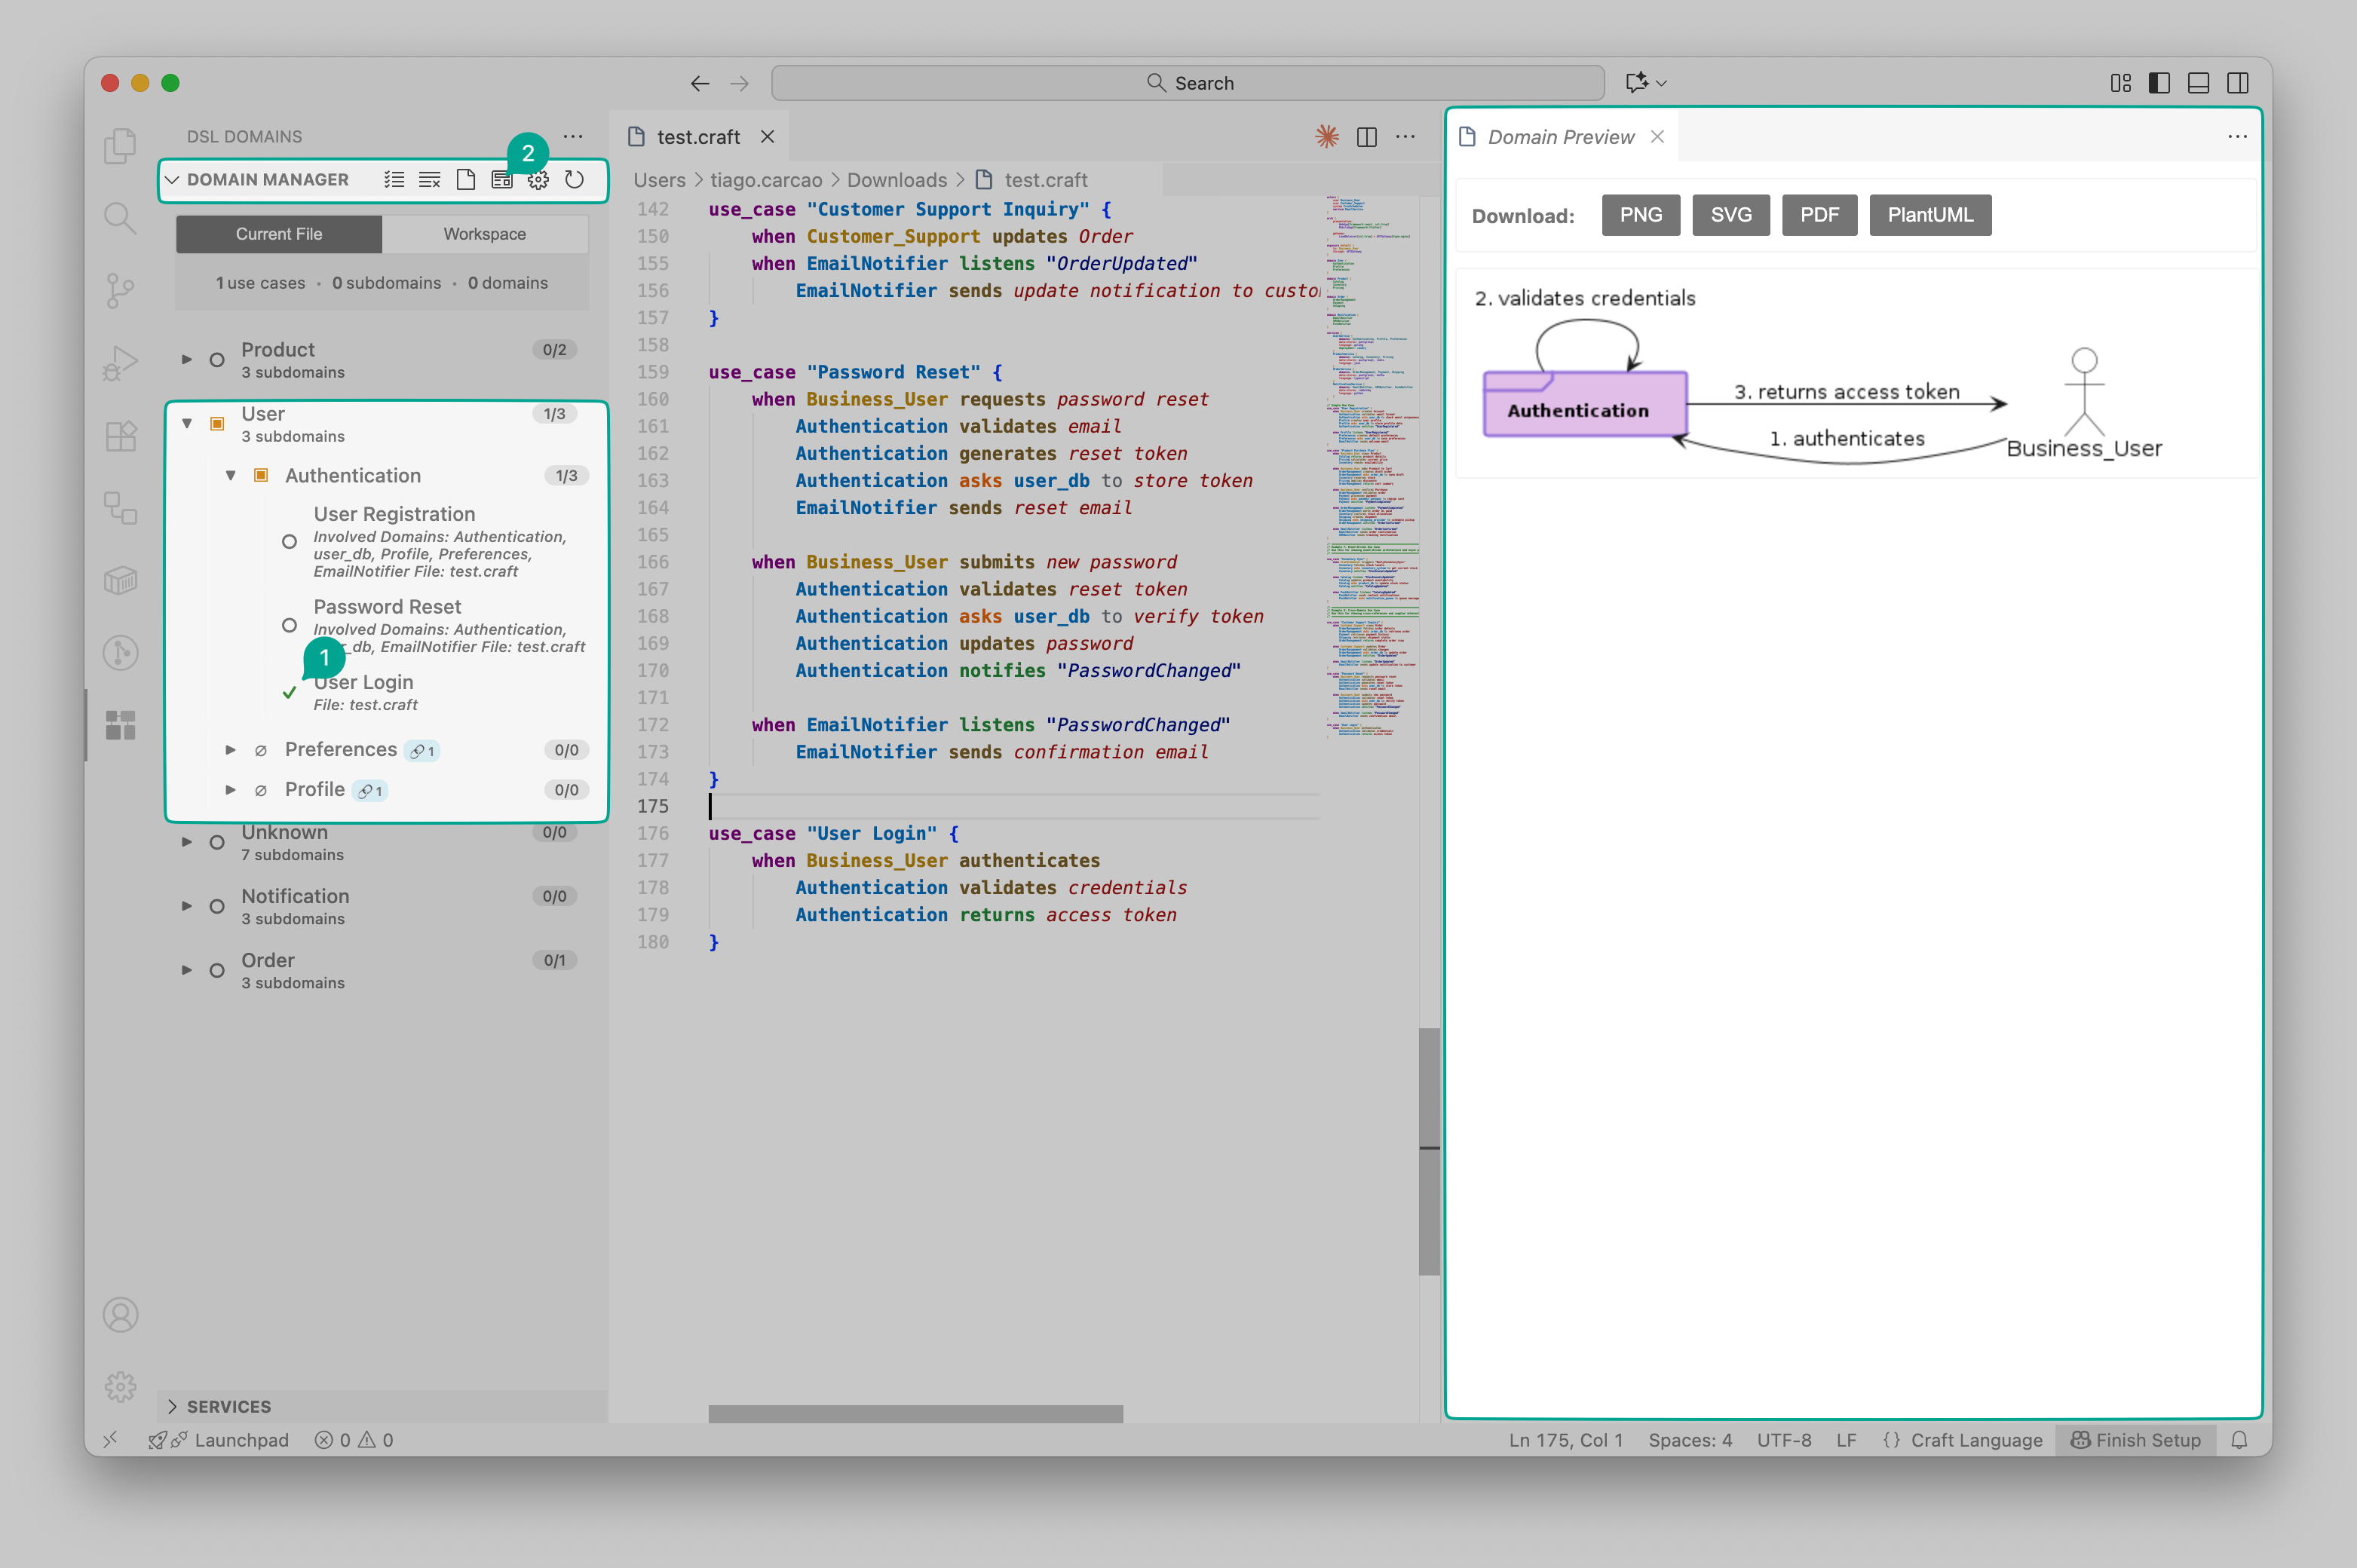
Task: Toggle the secondary side bar layout icon
Action: tap(2238, 83)
